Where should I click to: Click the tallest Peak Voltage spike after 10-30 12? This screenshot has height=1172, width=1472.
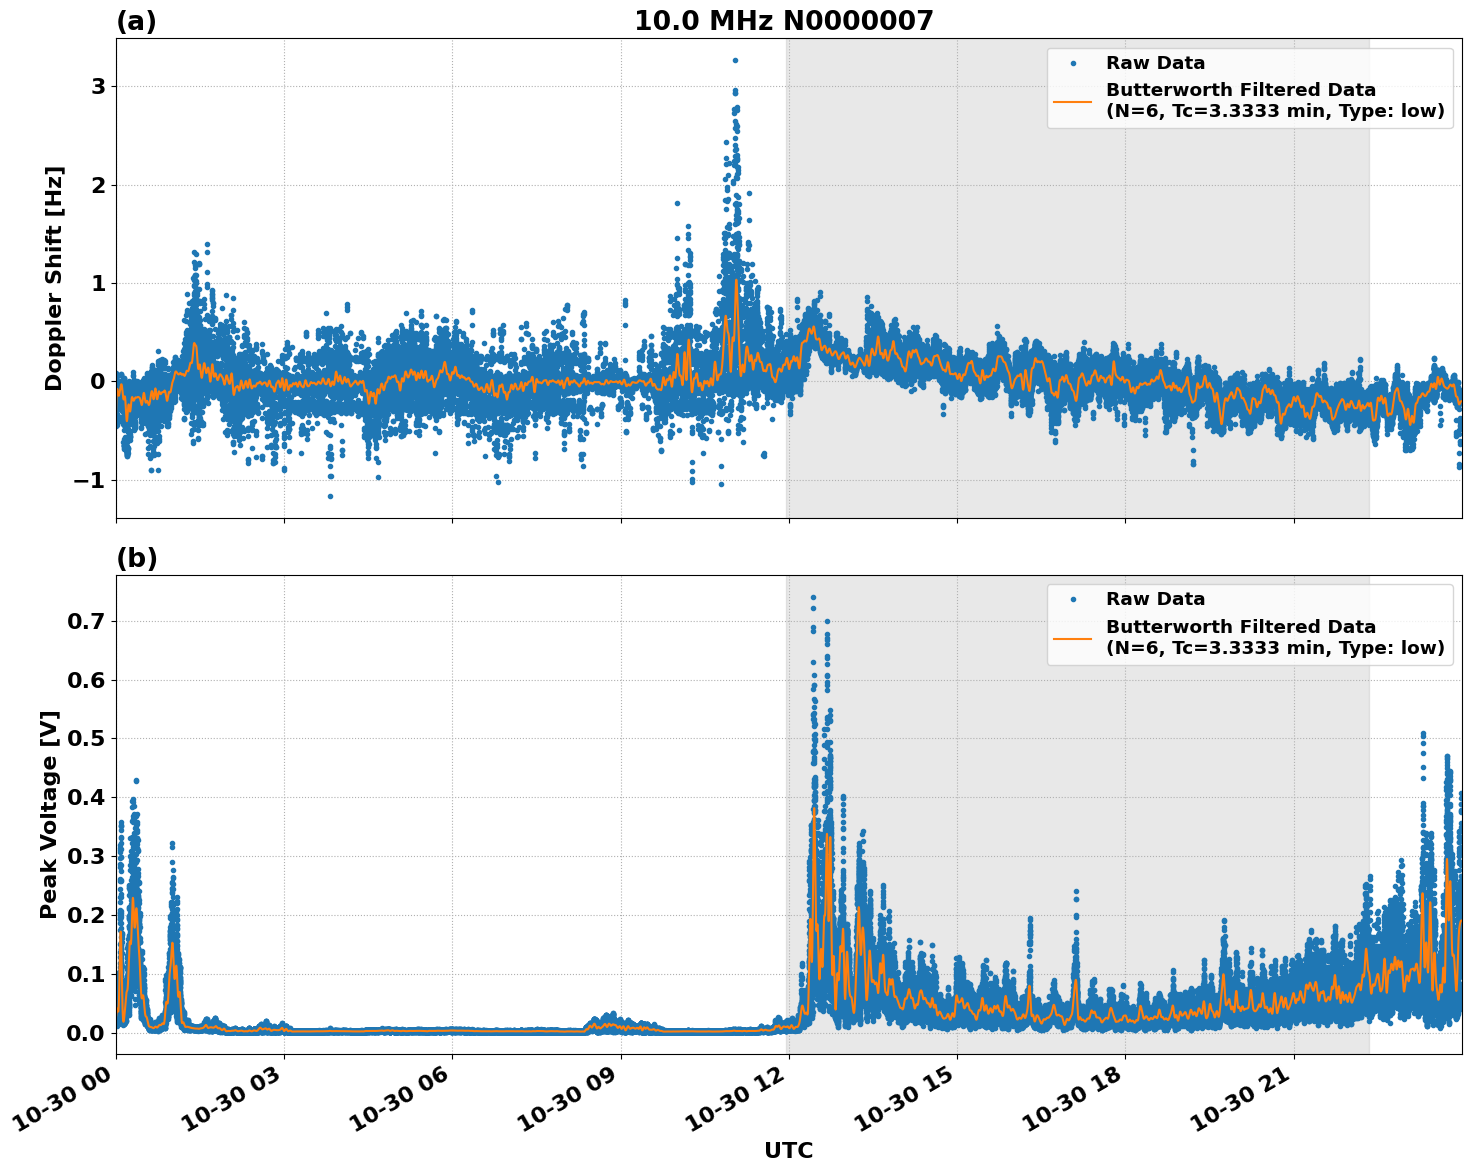tap(812, 597)
